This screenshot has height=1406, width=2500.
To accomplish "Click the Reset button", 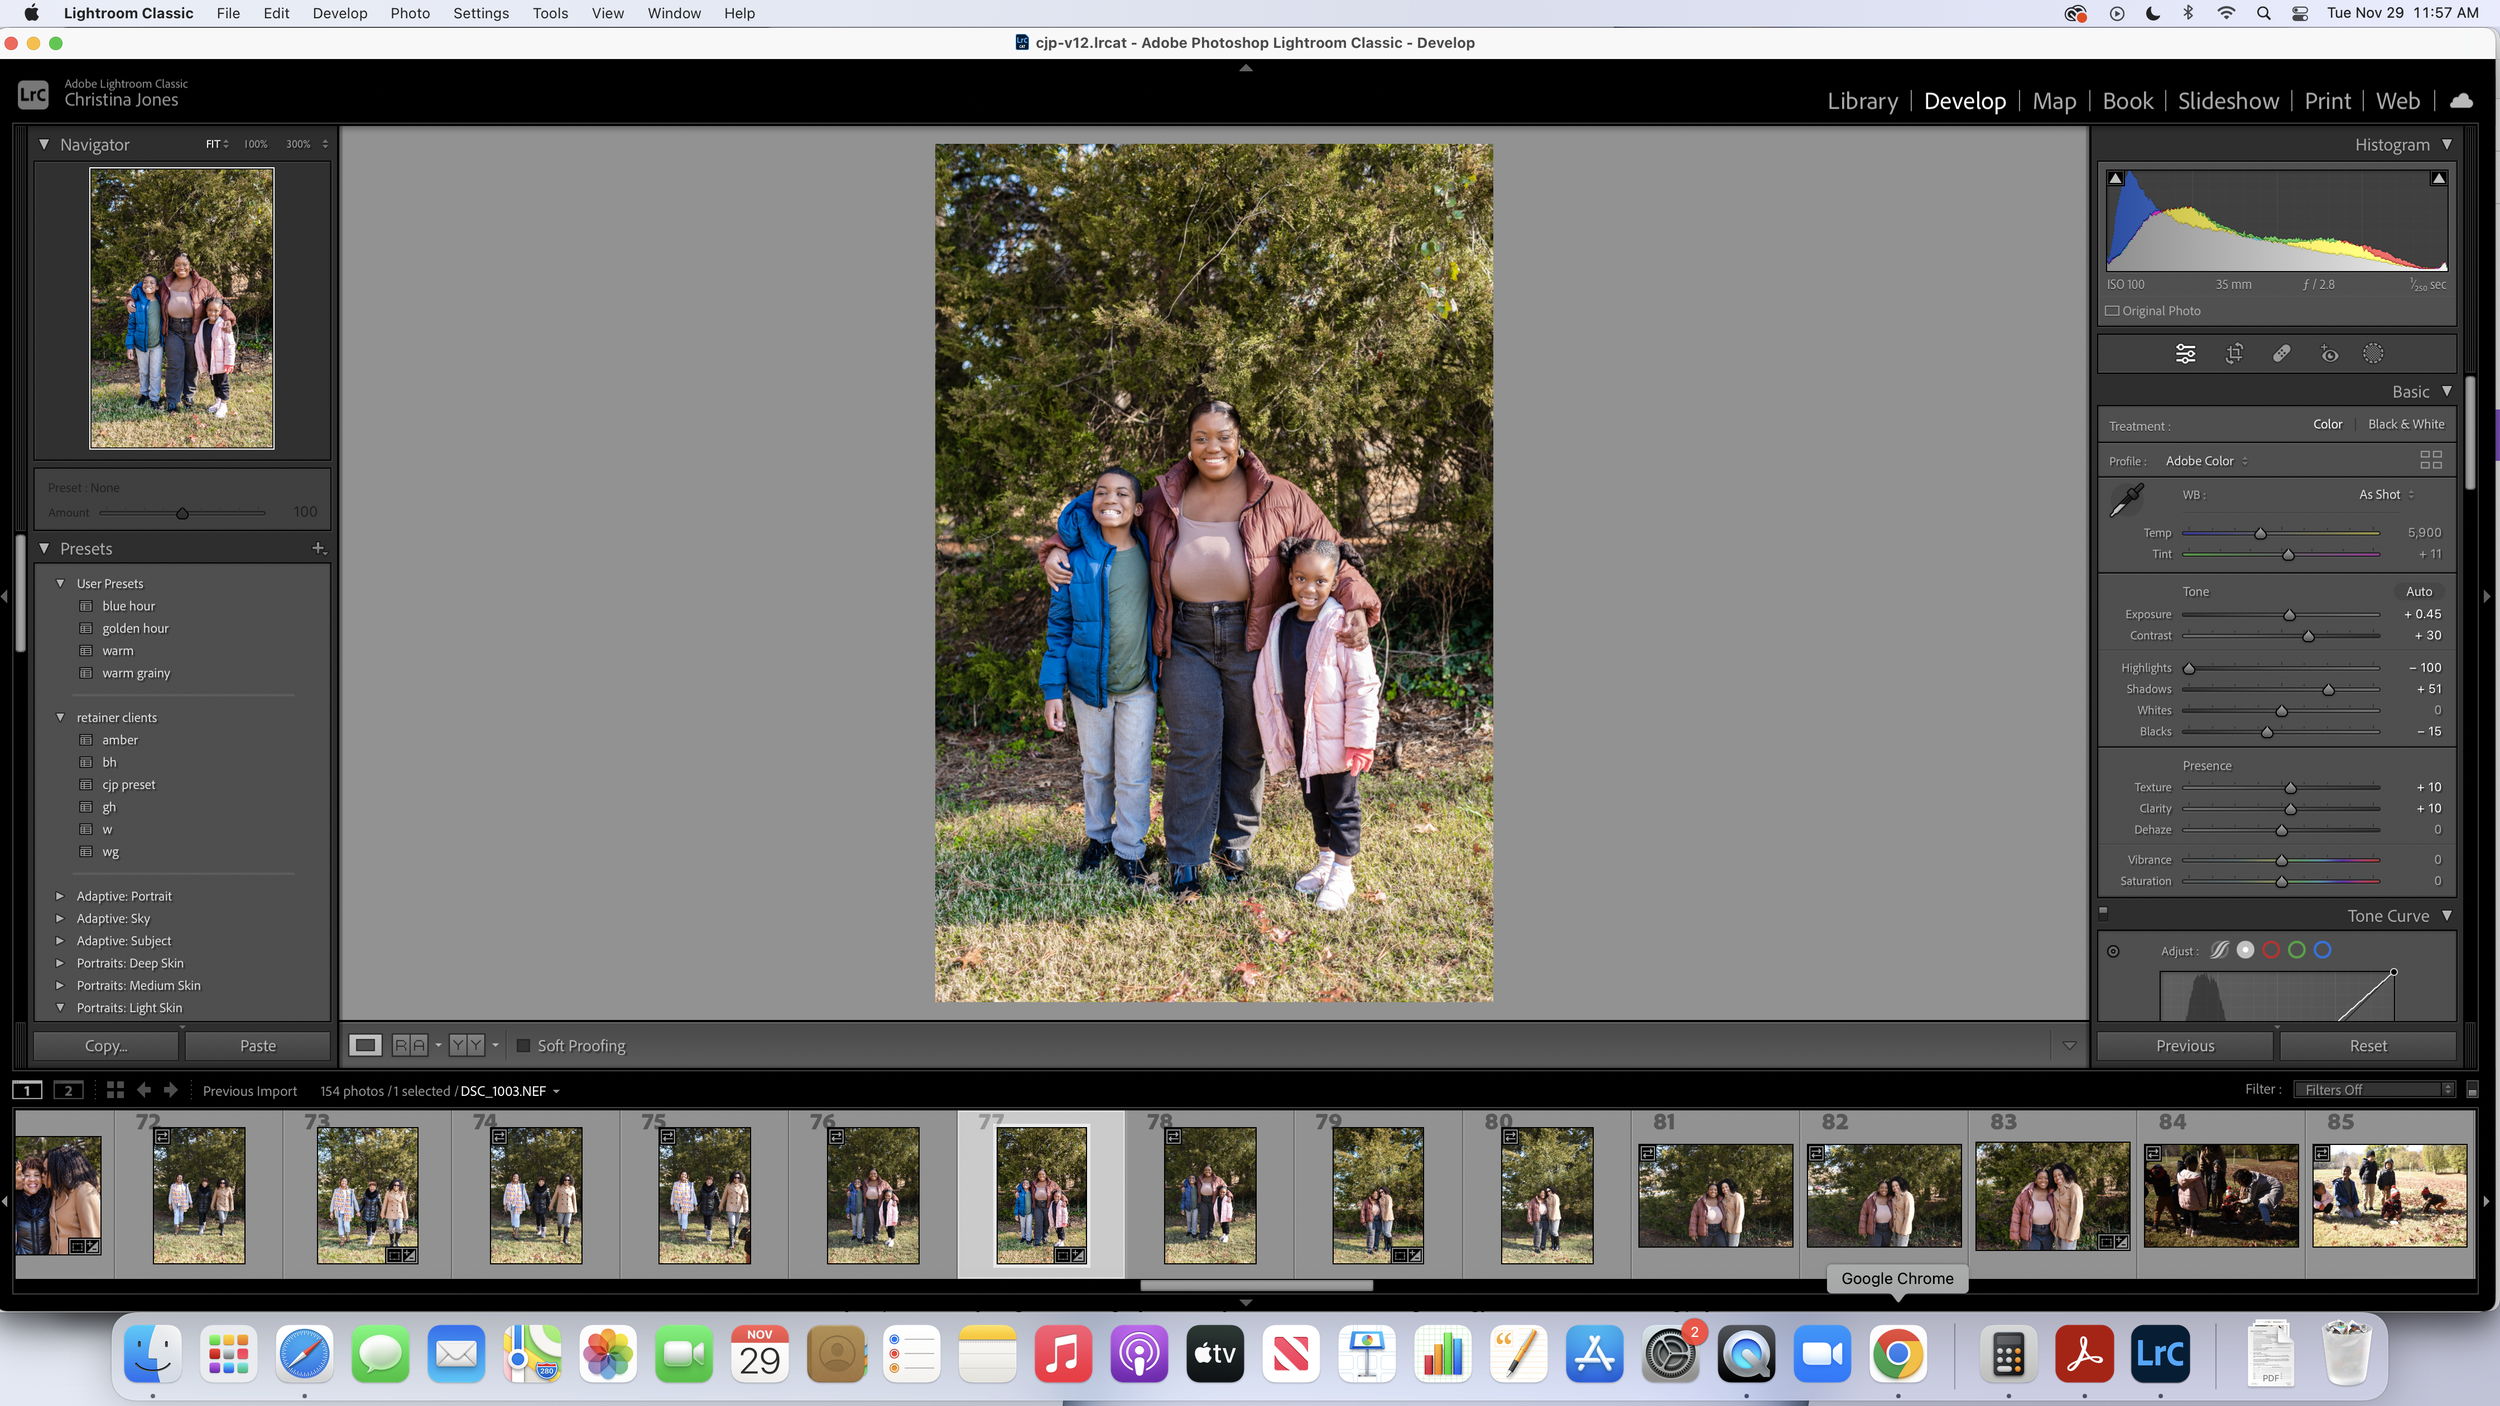I will [x=2367, y=1046].
